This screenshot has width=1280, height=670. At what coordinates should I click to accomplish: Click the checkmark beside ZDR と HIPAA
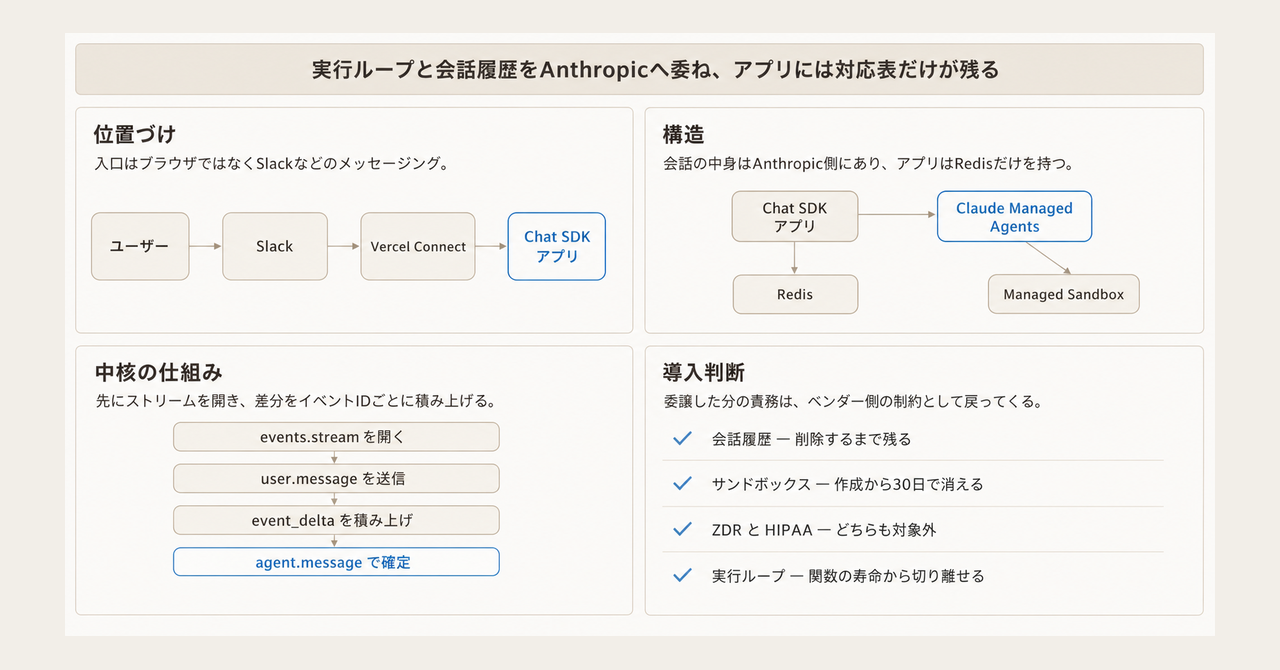[683, 529]
